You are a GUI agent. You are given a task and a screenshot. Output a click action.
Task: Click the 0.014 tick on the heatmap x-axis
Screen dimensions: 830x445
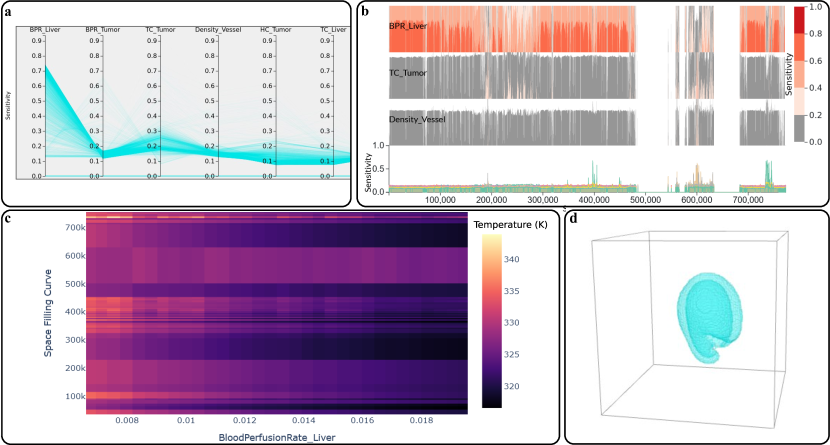303,420
